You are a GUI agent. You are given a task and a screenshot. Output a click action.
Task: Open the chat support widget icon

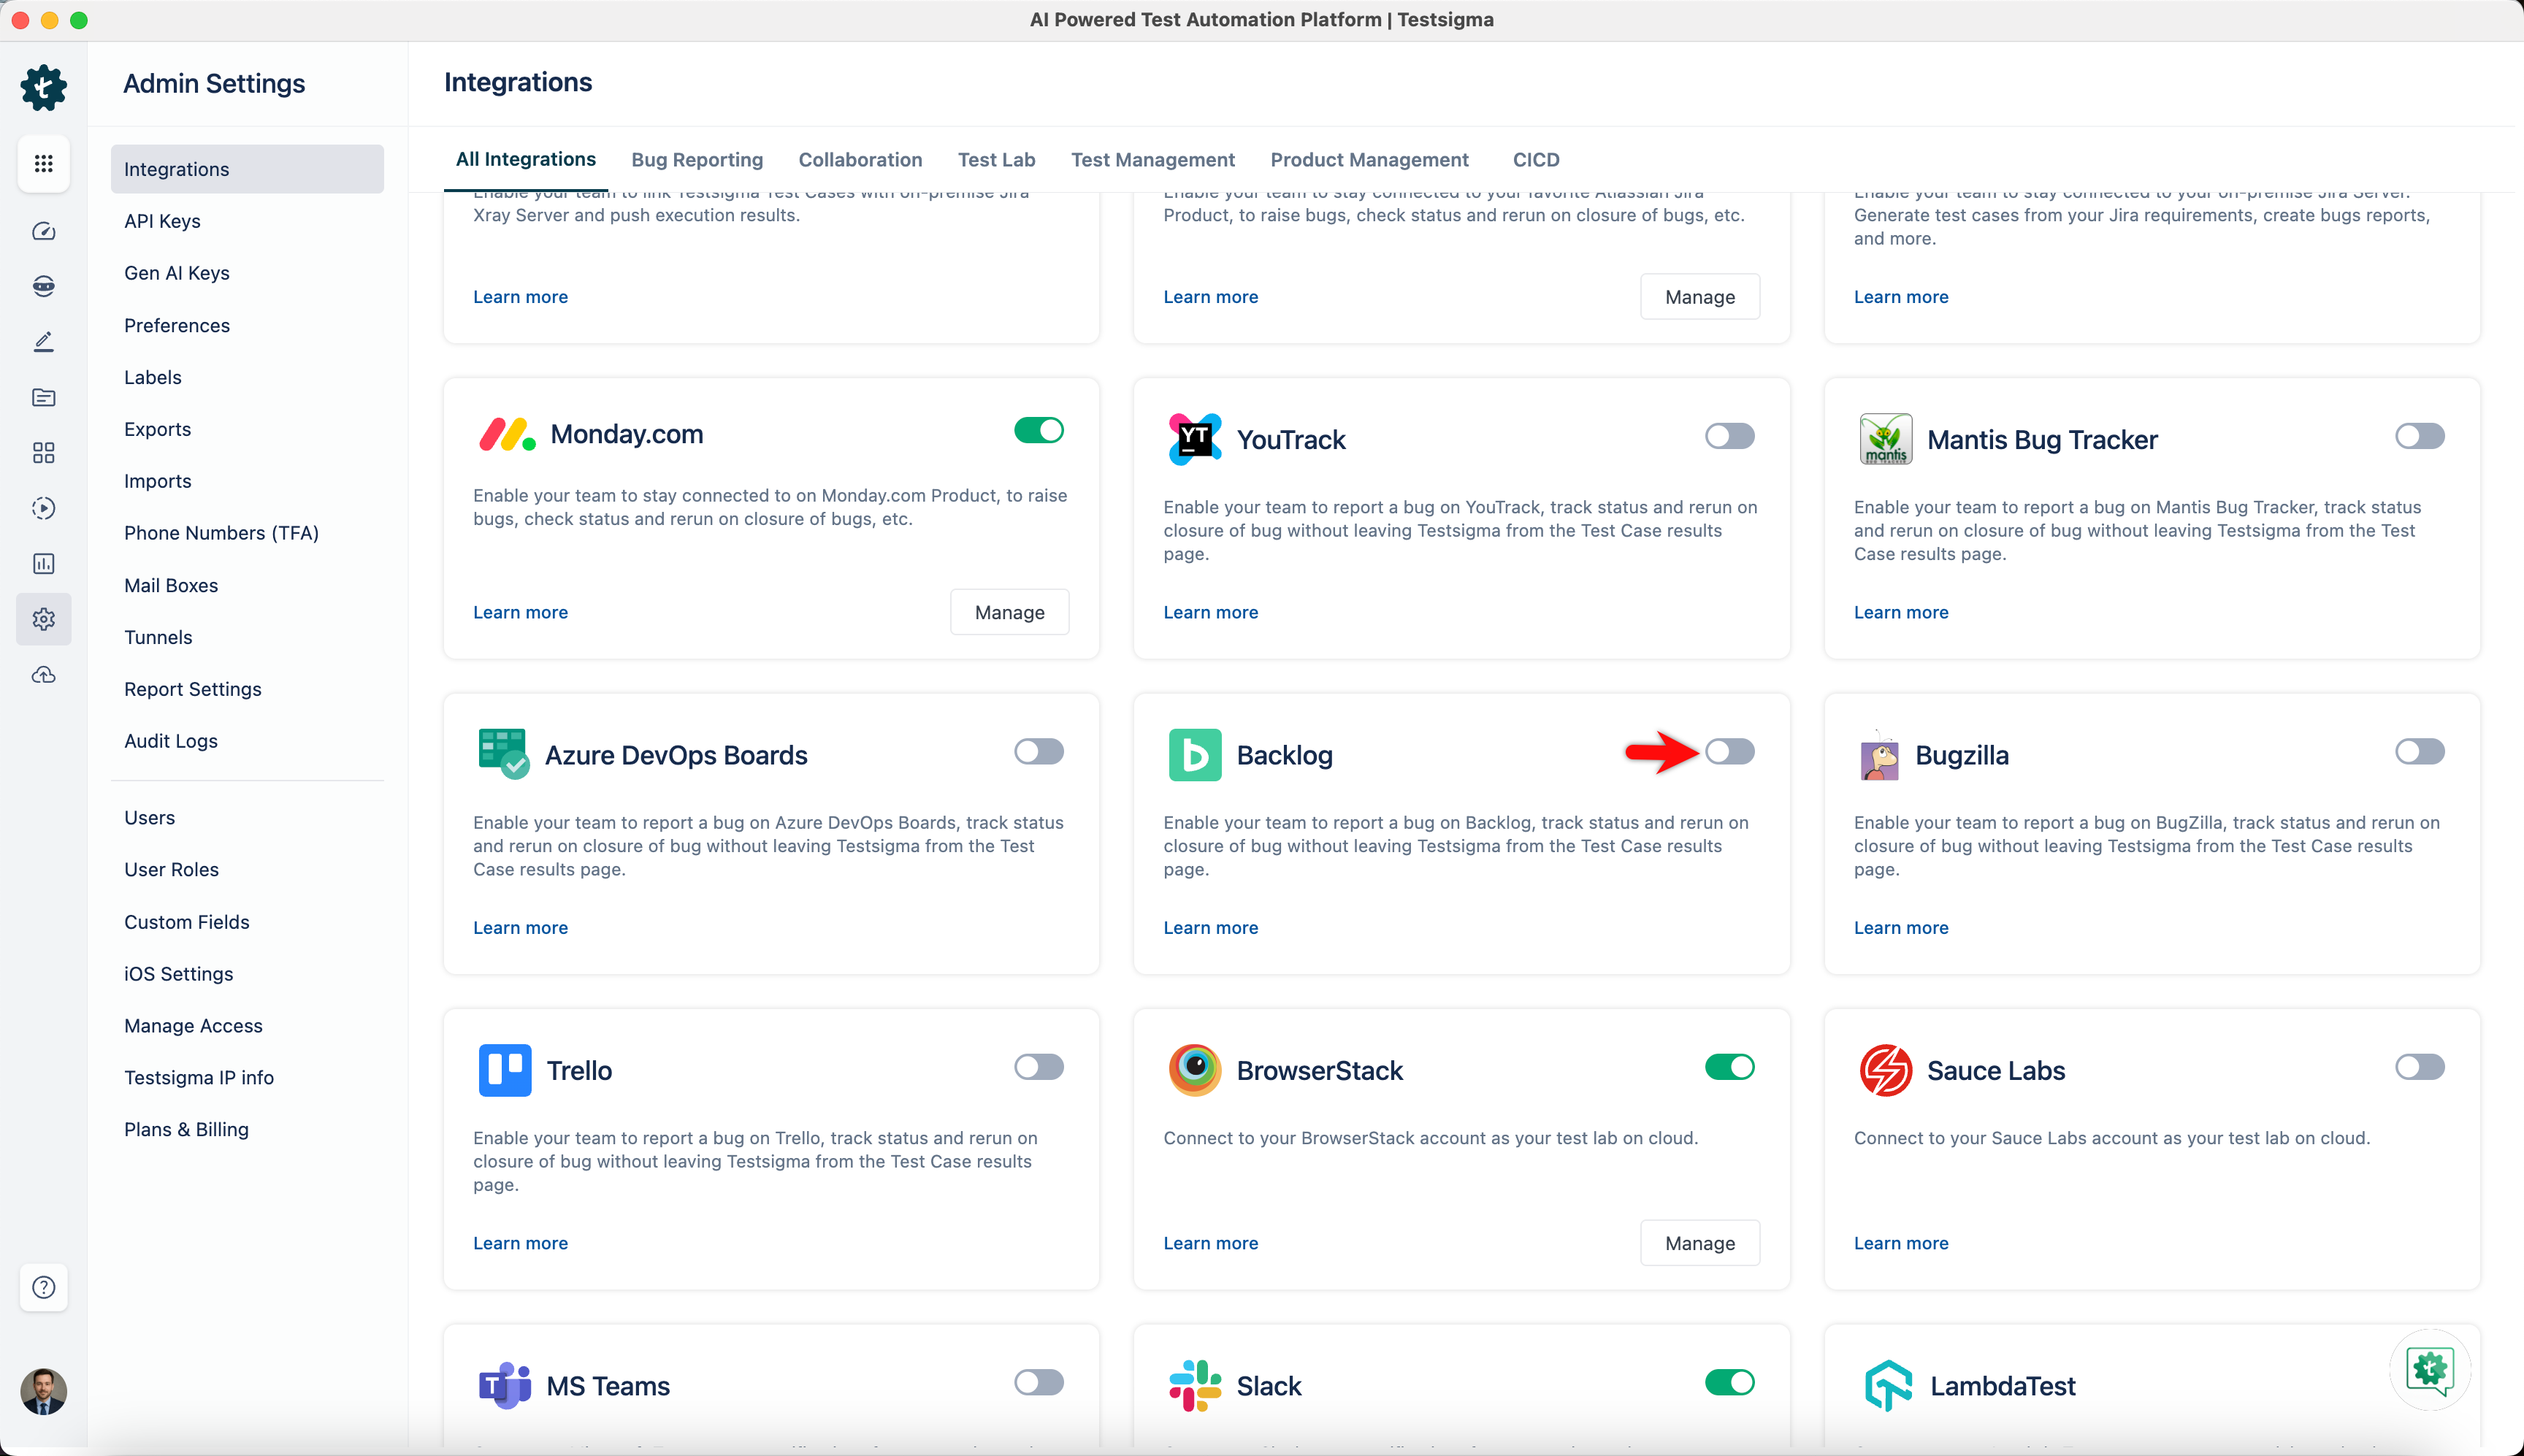[x=2430, y=1369]
